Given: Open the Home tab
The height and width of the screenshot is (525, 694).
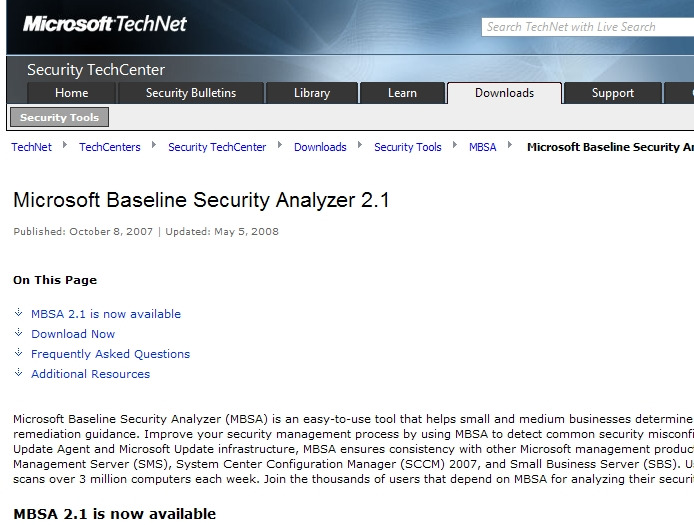Looking at the screenshot, I should [72, 93].
